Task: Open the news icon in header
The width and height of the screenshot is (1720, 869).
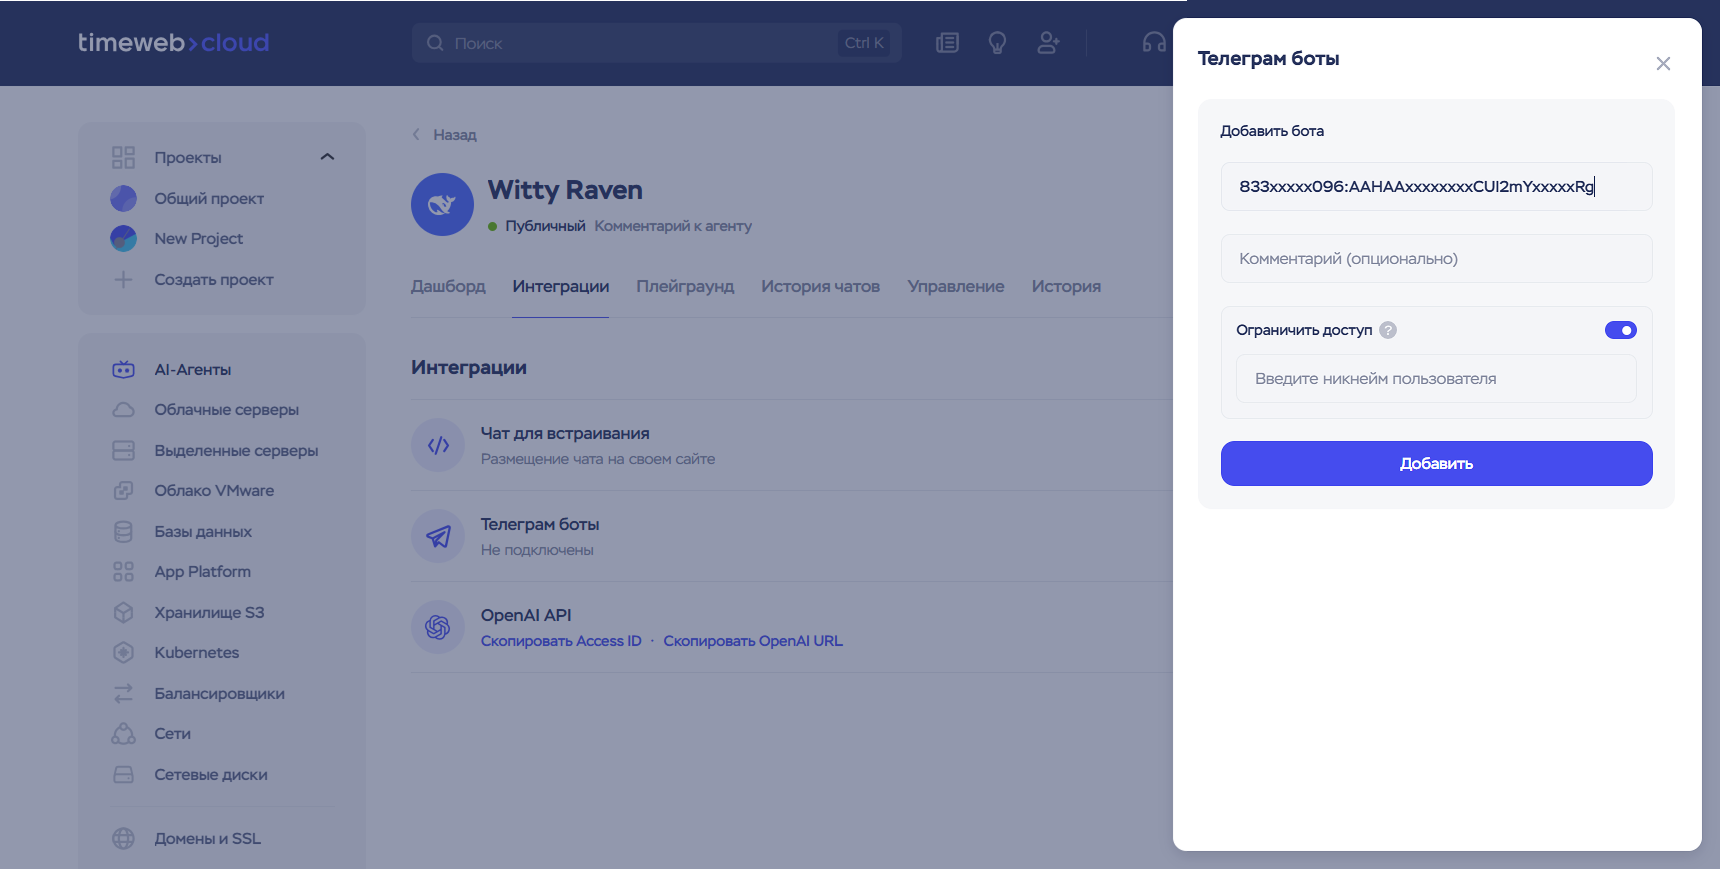Action: click(x=947, y=43)
